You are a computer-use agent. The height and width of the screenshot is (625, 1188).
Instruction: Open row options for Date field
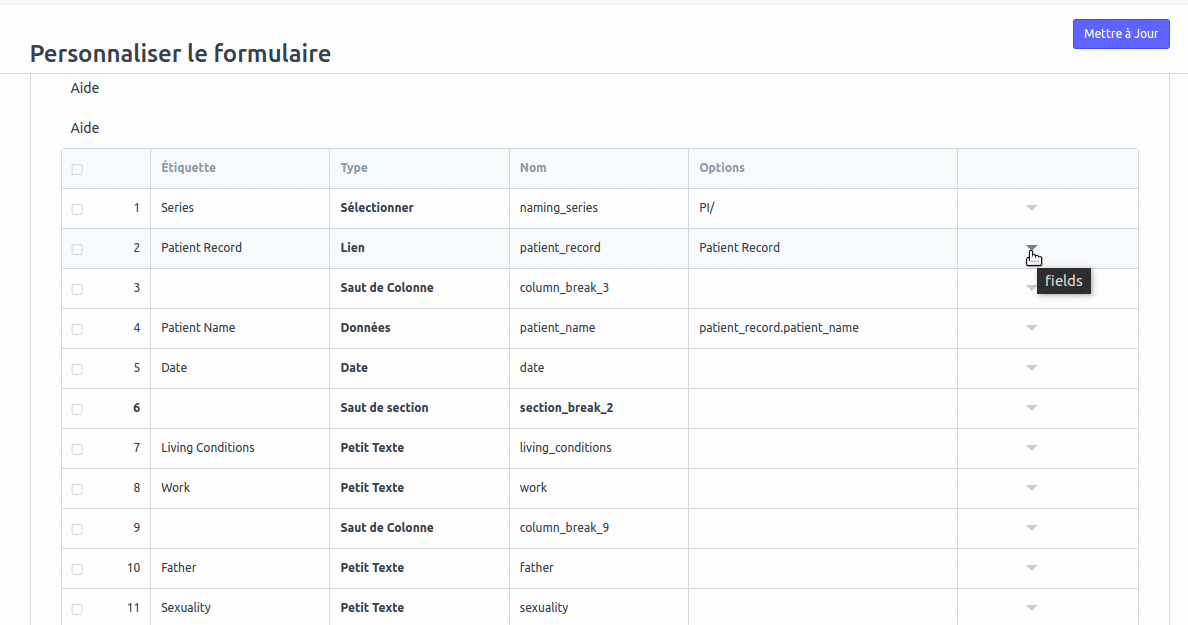[1031, 367]
